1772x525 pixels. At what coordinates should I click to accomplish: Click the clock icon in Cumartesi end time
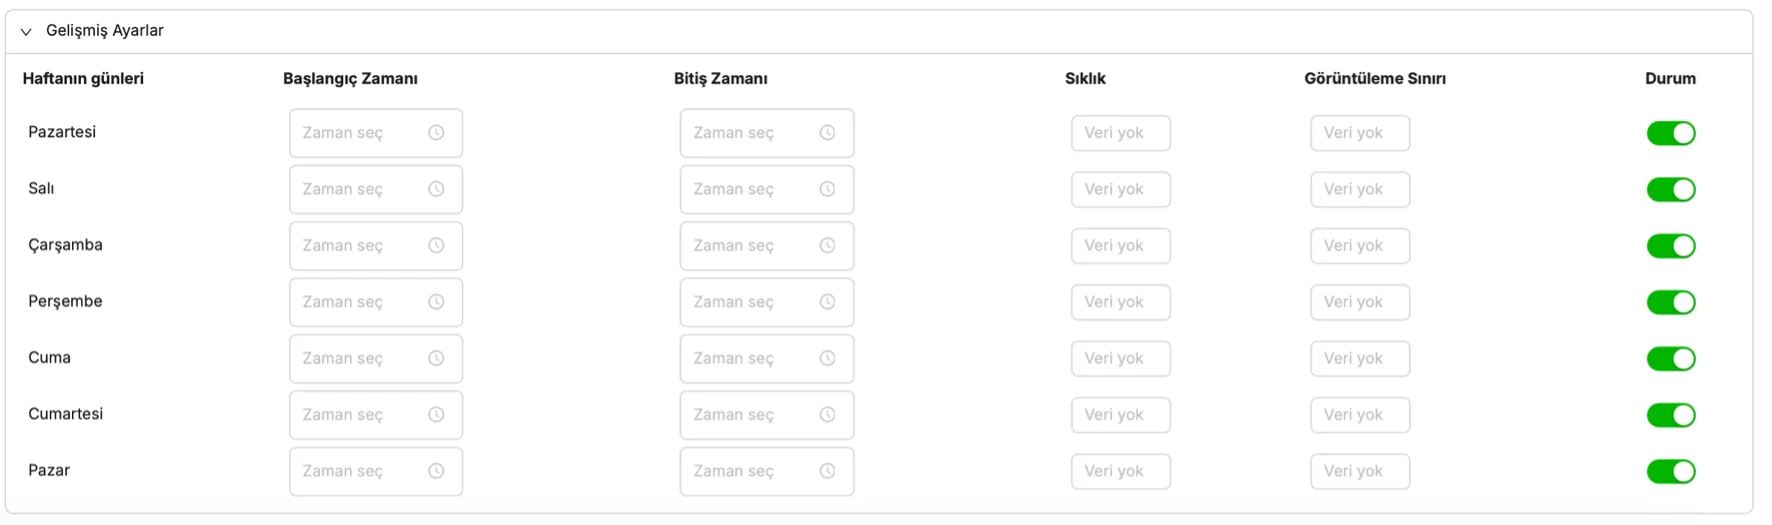827,415
